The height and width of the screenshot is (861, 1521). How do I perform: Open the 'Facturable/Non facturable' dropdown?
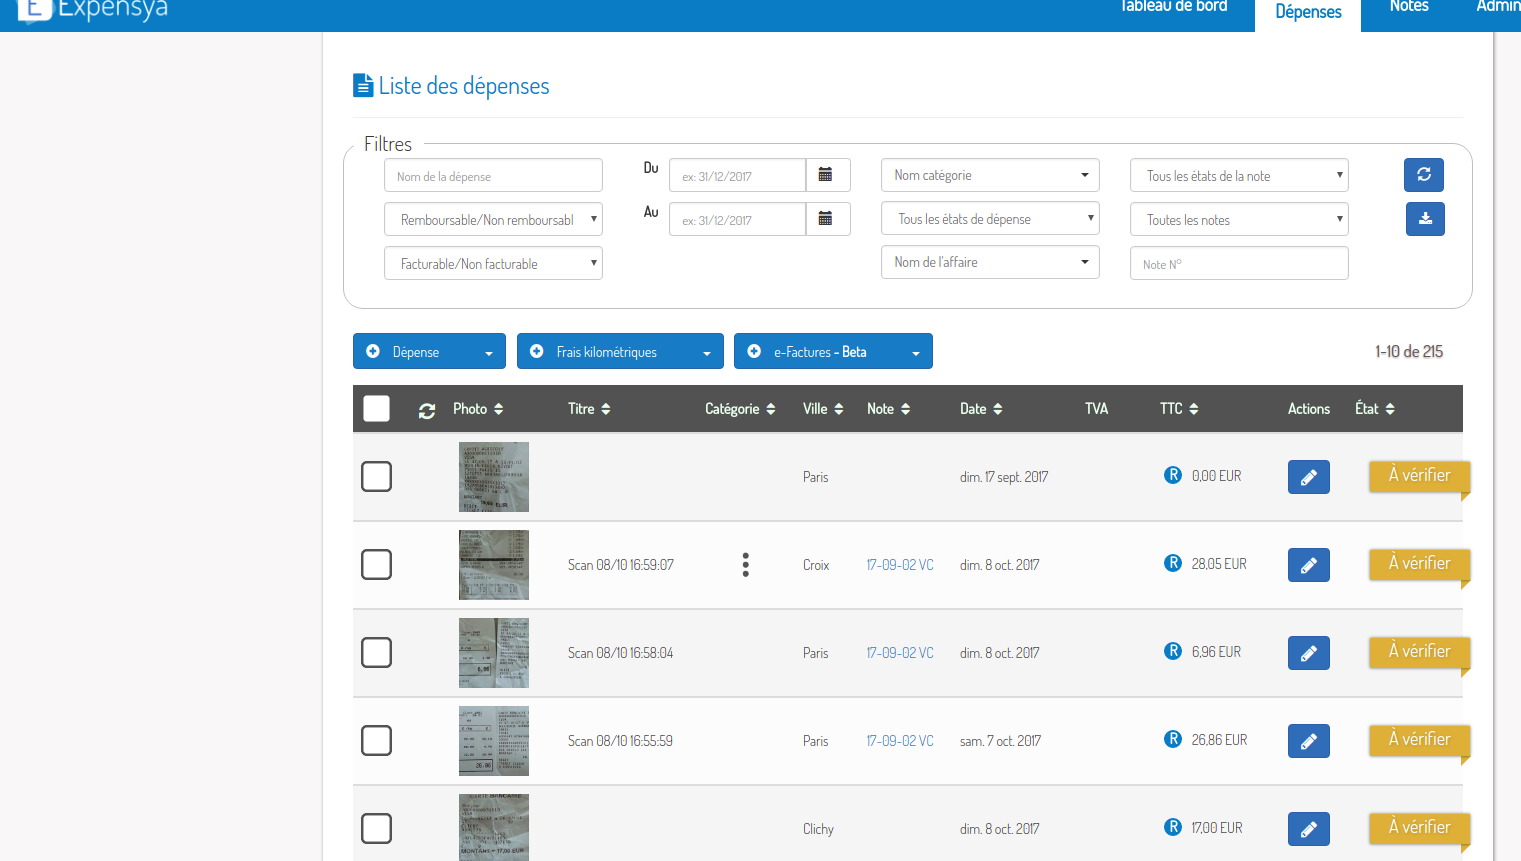tap(493, 264)
